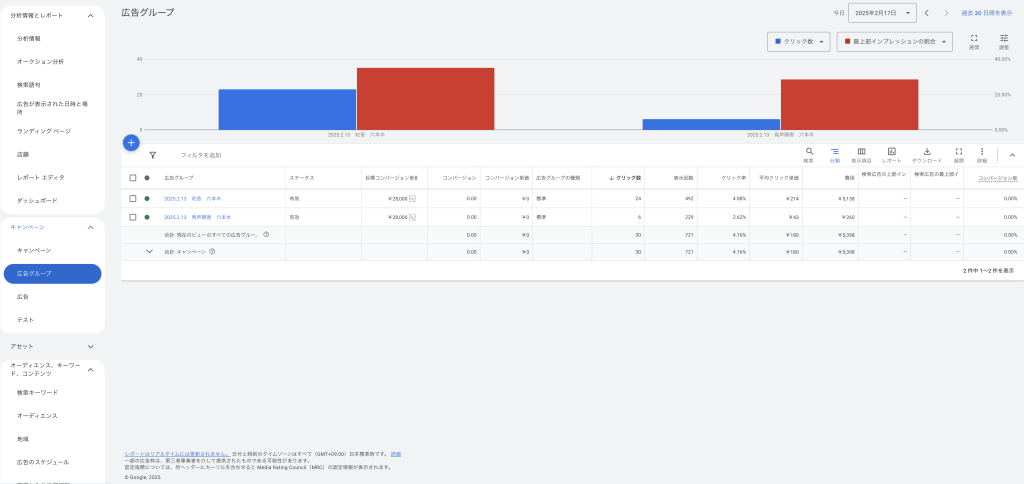This screenshot has height=484, width=1024.
Task: Open the 分類 segment icon
Action: [x=834, y=152]
